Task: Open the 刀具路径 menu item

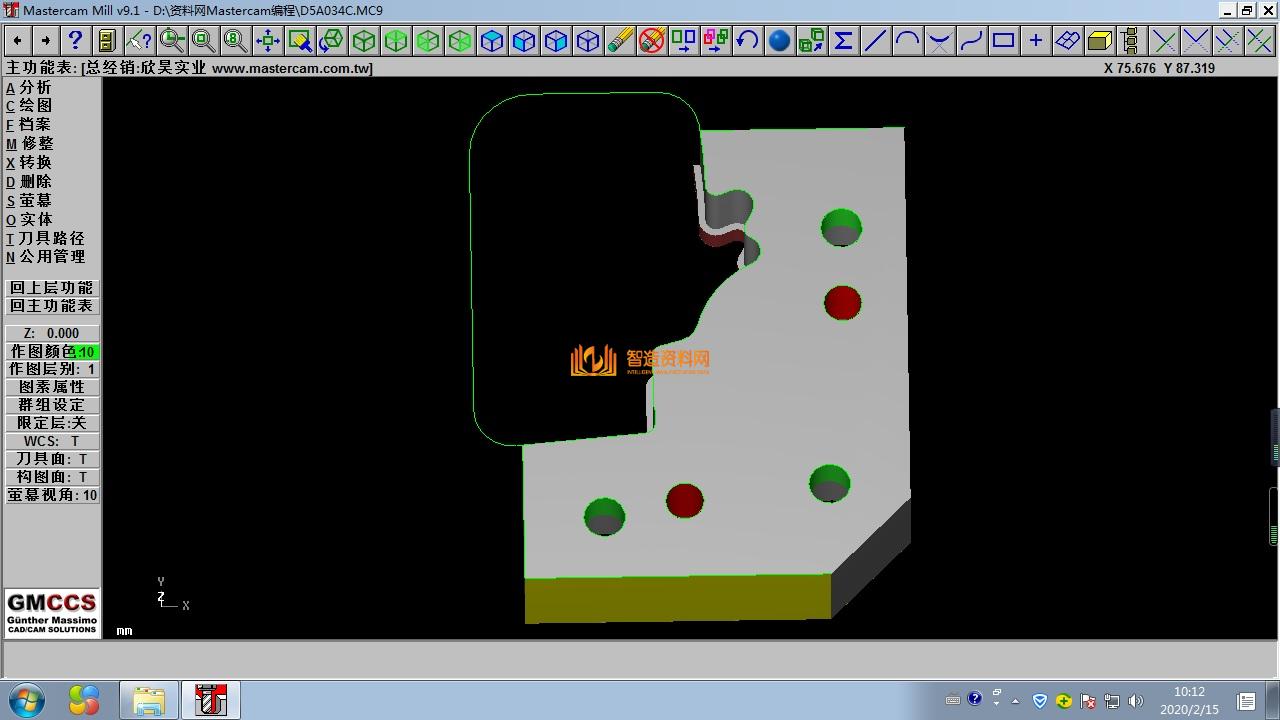Action: [x=51, y=238]
